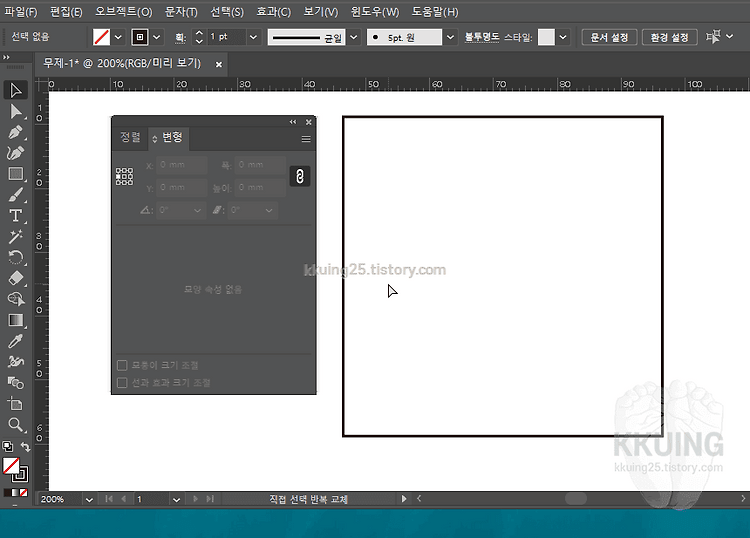Select the Direct Selection tool
This screenshot has width=750, height=538.
click(x=15, y=111)
